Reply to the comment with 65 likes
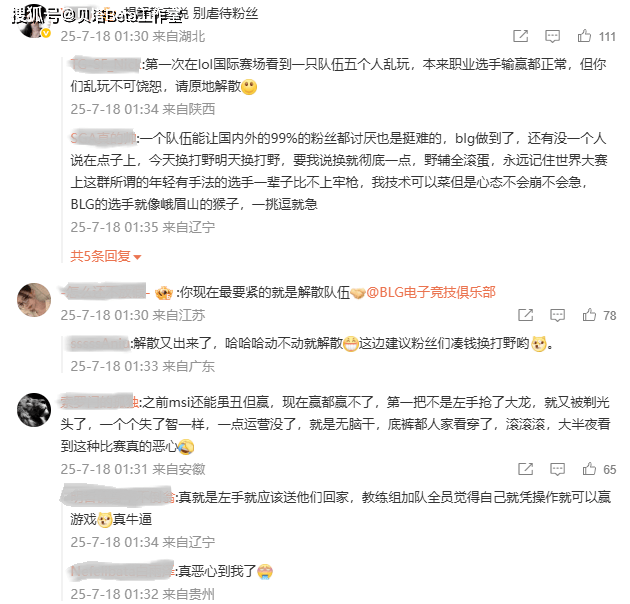 point(557,469)
